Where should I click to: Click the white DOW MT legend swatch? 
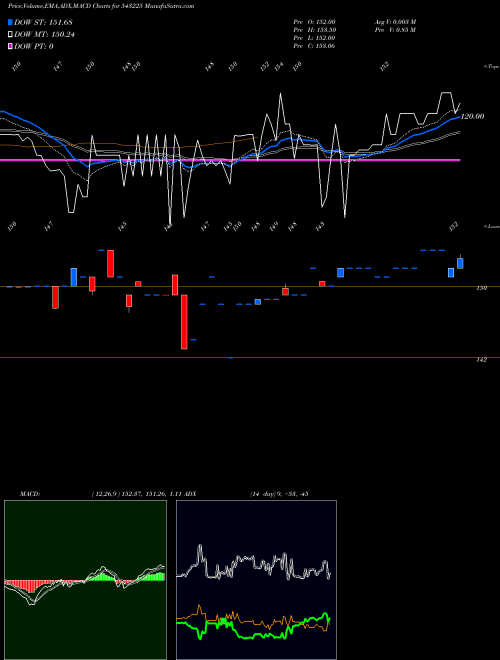(x=10, y=35)
